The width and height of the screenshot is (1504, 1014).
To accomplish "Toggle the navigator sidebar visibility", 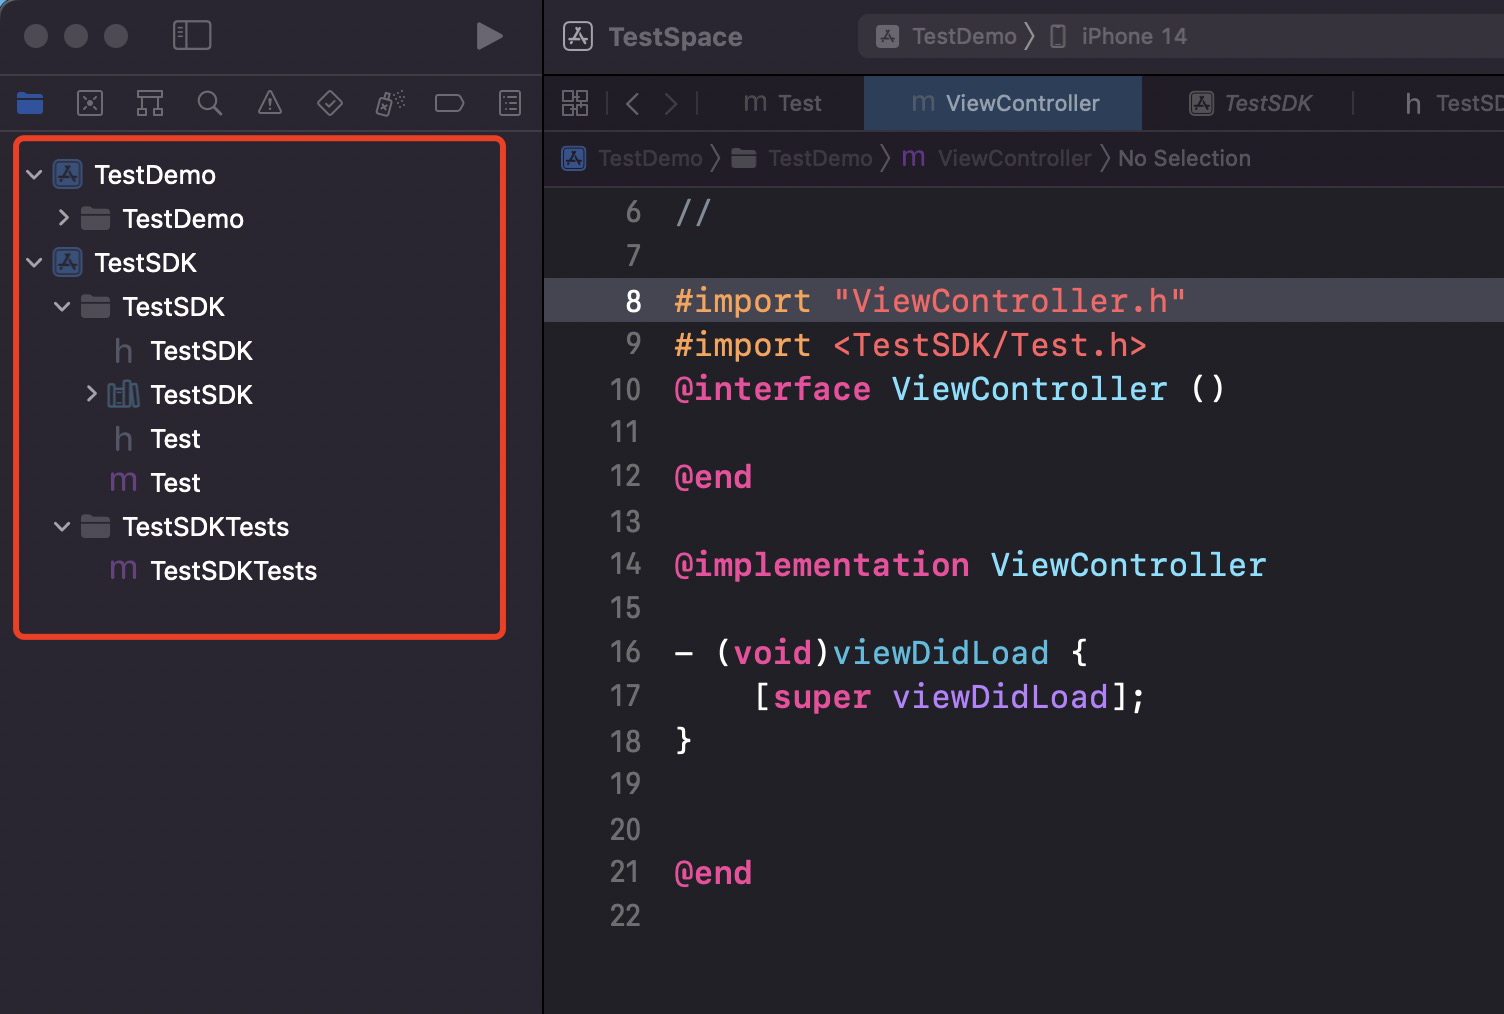I will tap(192, 36).
